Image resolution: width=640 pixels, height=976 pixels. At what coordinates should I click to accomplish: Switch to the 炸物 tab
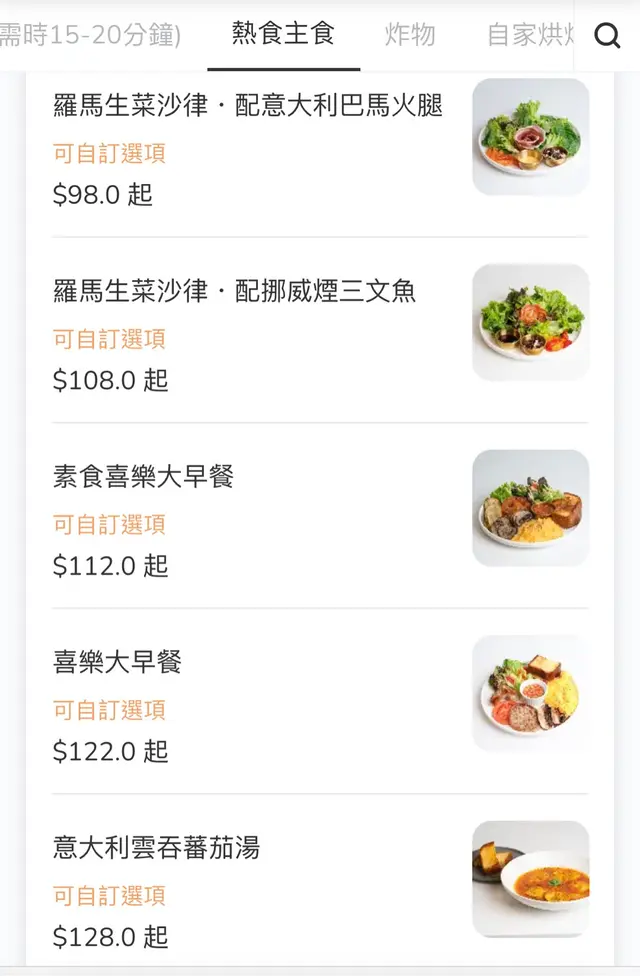pyautogui.click(x=410, y=35)
